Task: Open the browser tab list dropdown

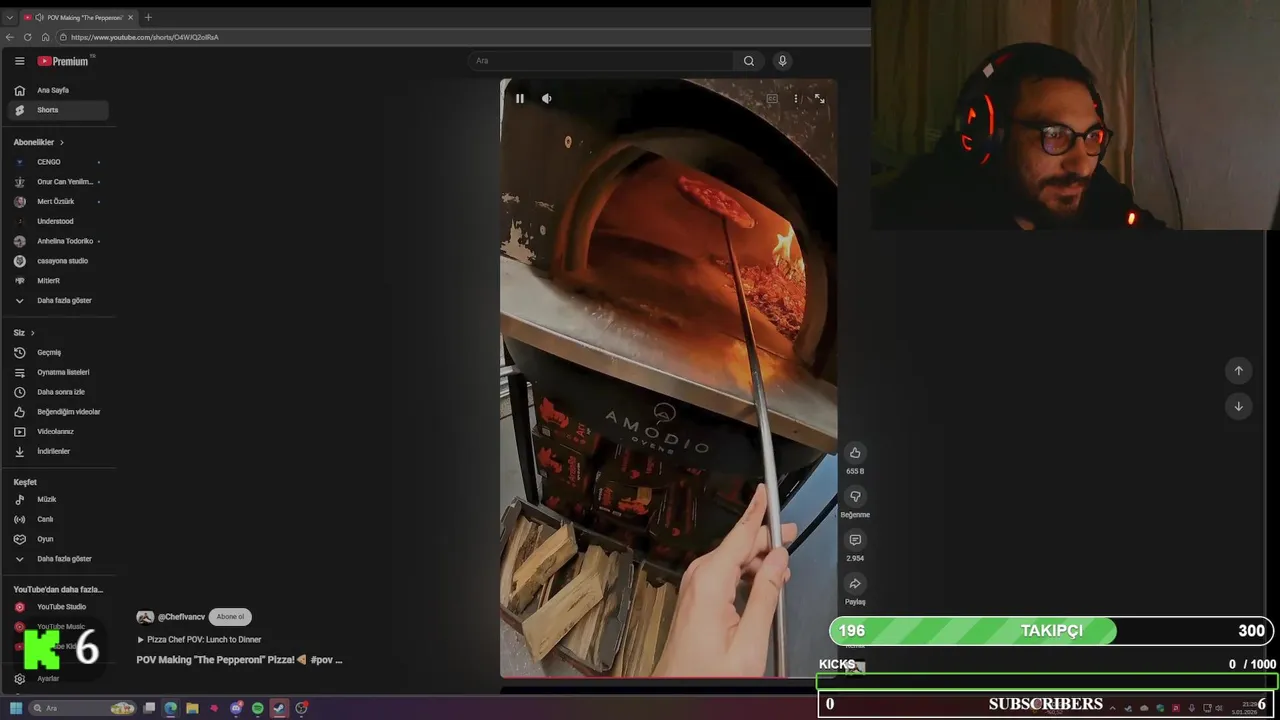Action: (x=9, y=17)
